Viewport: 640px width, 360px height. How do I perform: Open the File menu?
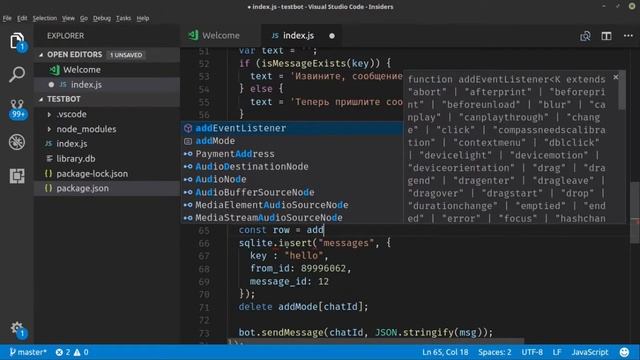[x=7, y=18]
